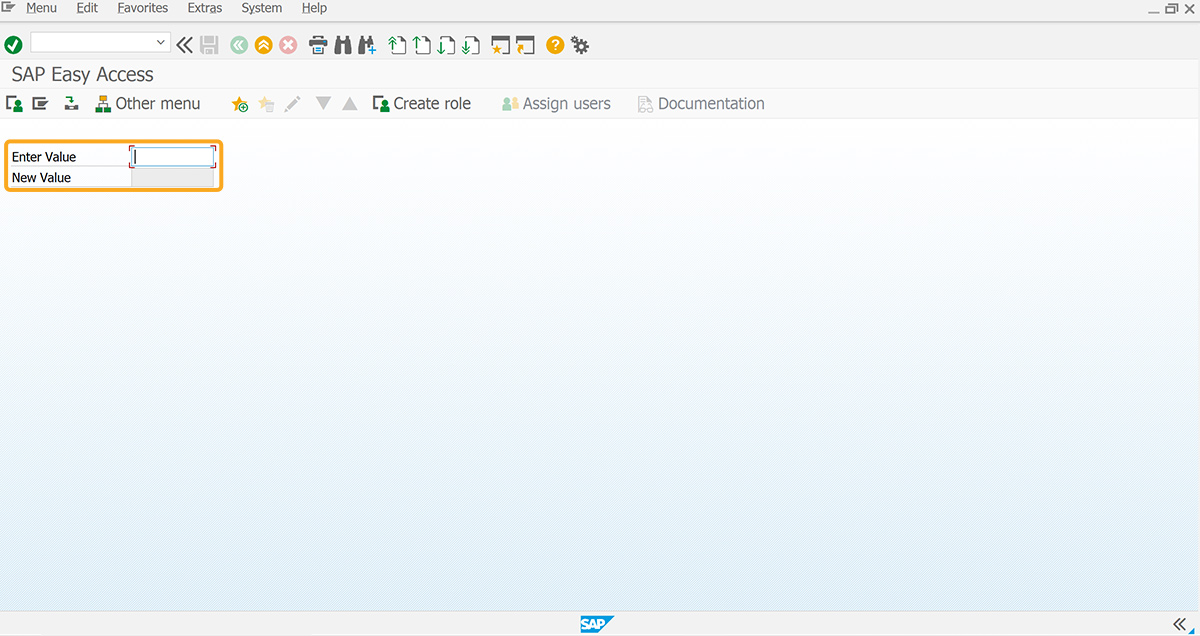
Task: Go to First Page icon
Action: point(397,45)
